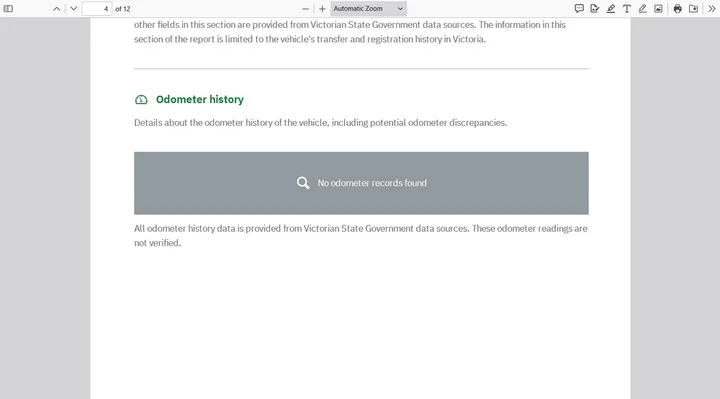
Task: Click the 'of 12' page count text
Action: click(x=123, y=9)
